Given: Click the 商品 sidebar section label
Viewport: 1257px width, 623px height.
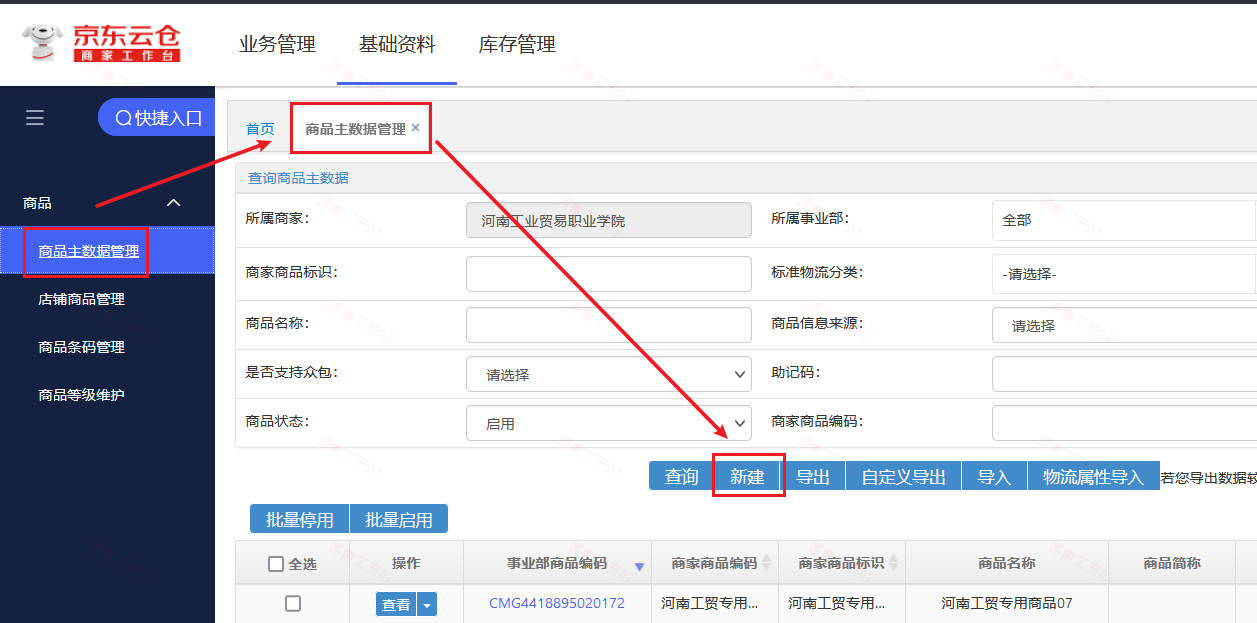Looking at the screenshot, I should coord(37,203).
